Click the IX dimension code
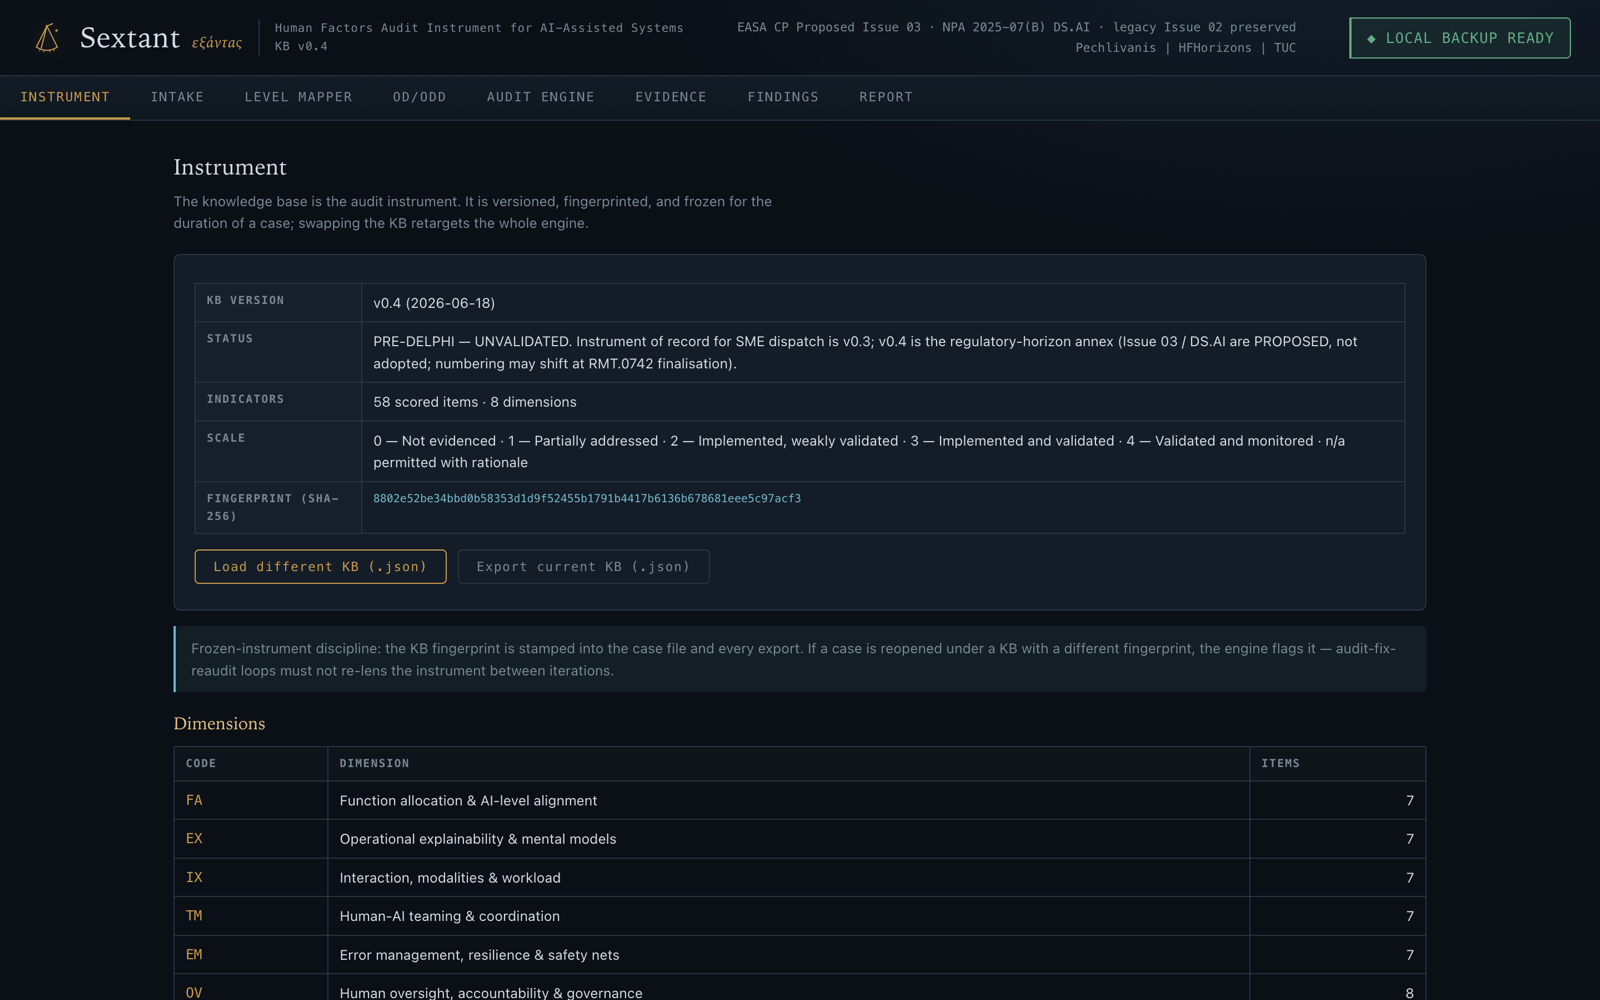 coord(194,877)
